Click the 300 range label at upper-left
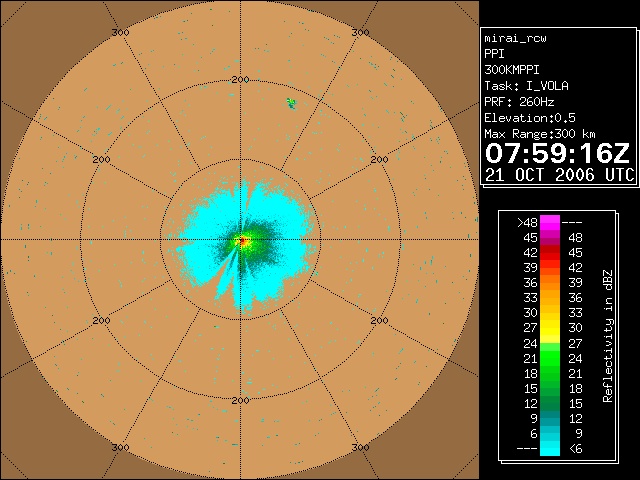Image resolution: width=640 pixels, height=480 pixels. tap(120, 32)
